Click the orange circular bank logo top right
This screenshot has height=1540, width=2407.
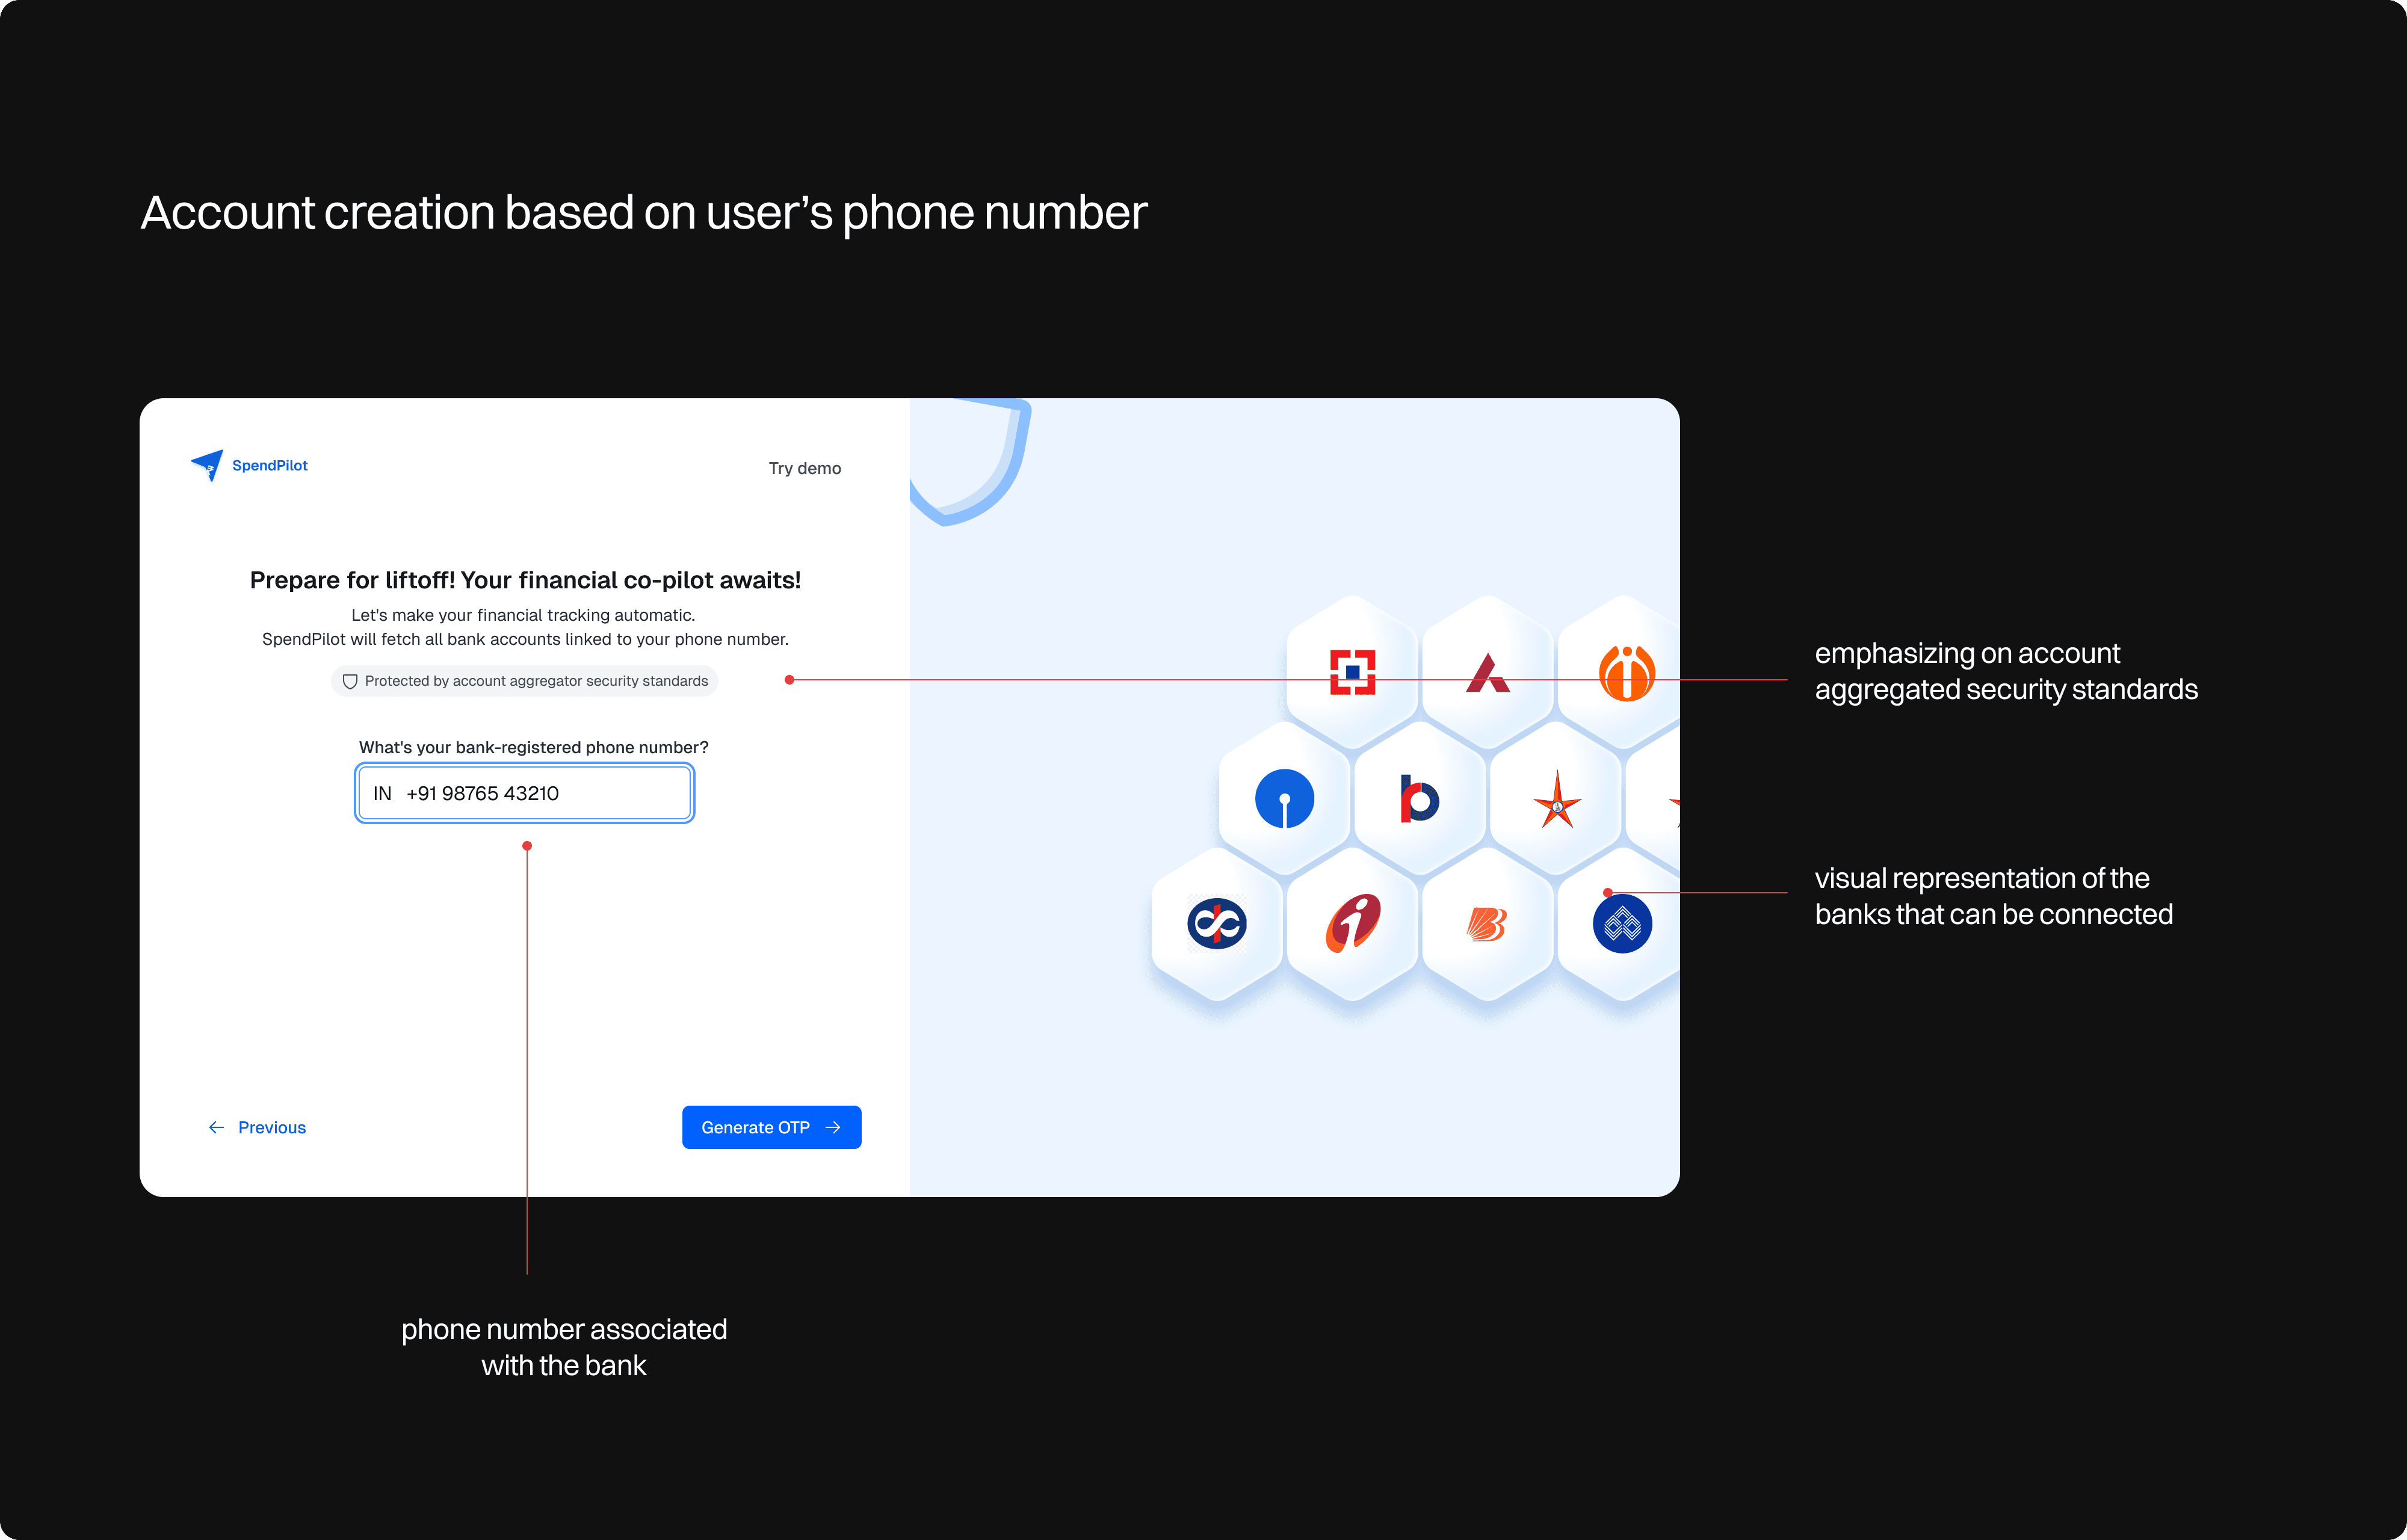point(1626,672)
